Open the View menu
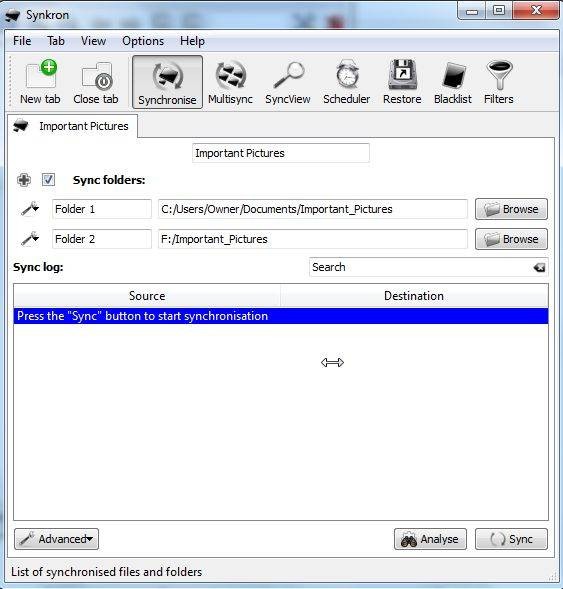Screen dimensions: 563x589 [93, 41]
